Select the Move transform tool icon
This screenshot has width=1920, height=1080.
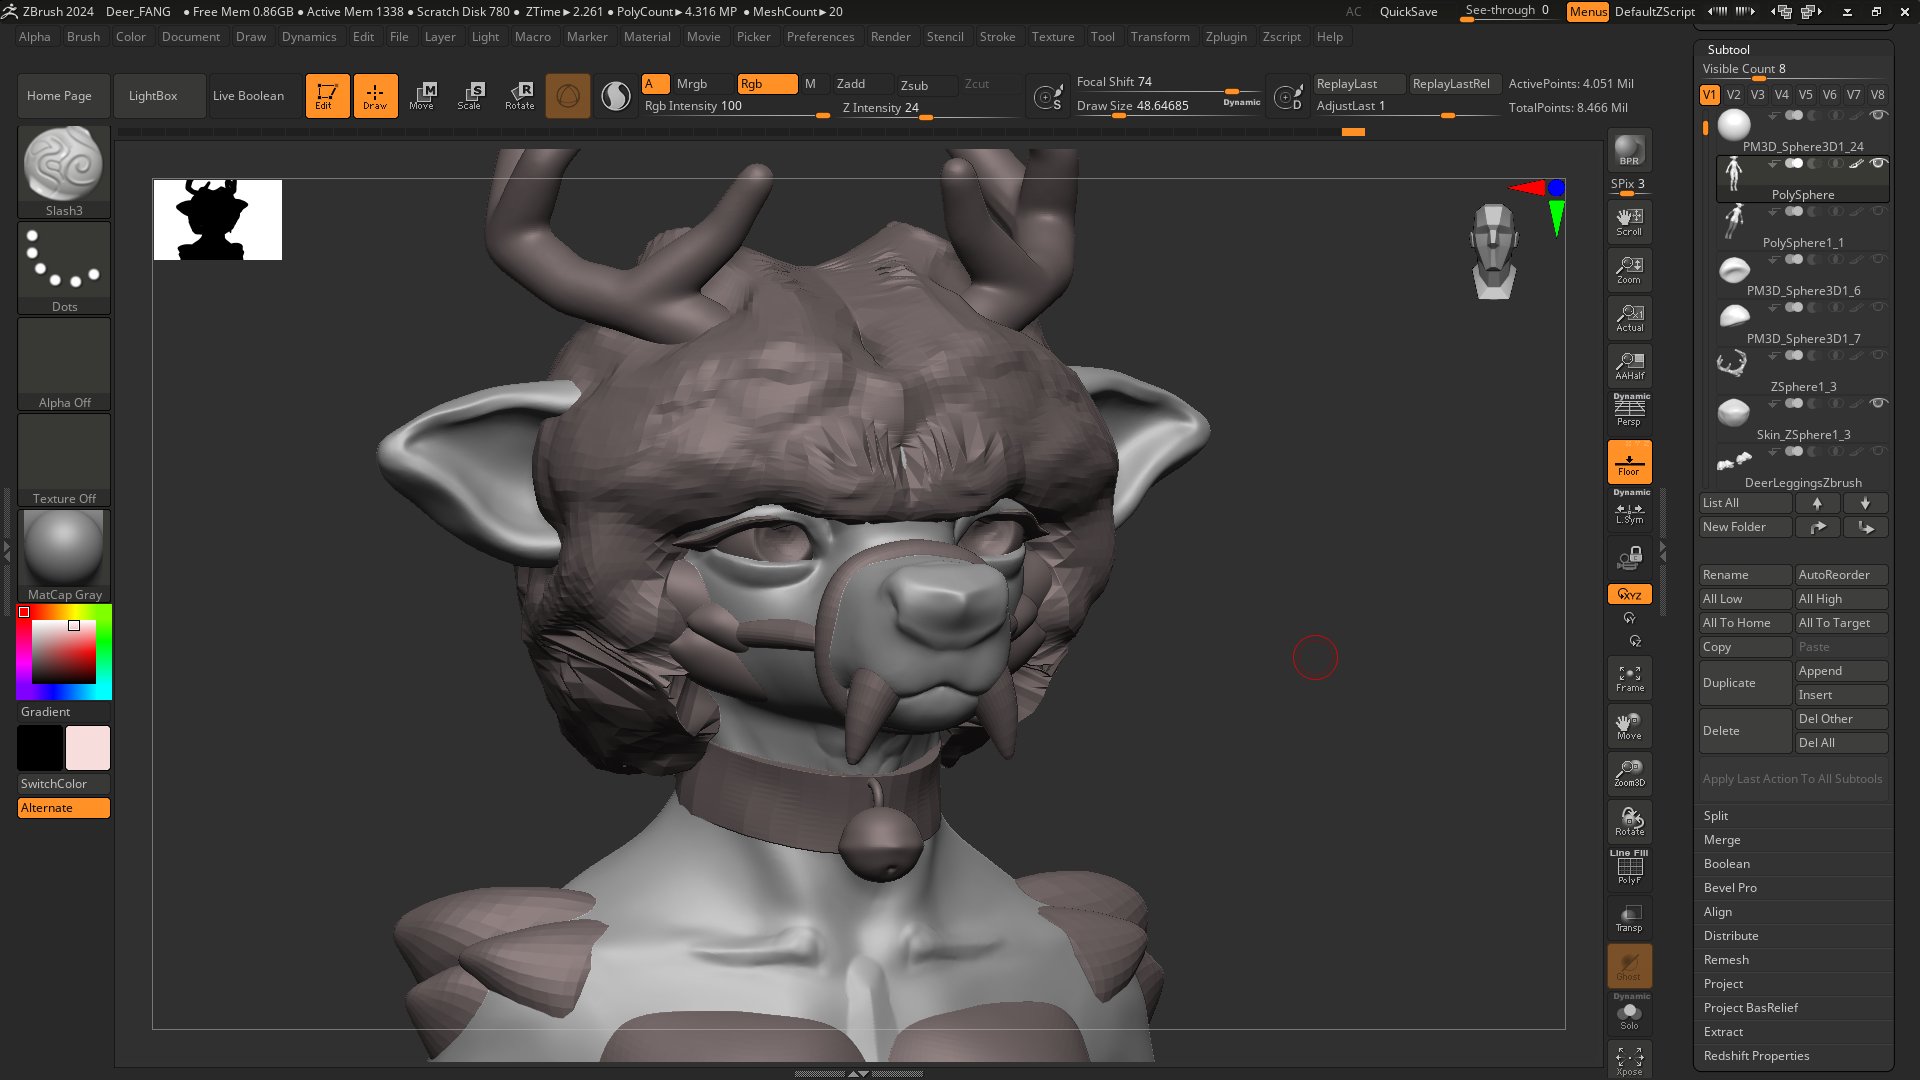pyautogui.click(x=422, y=95)
